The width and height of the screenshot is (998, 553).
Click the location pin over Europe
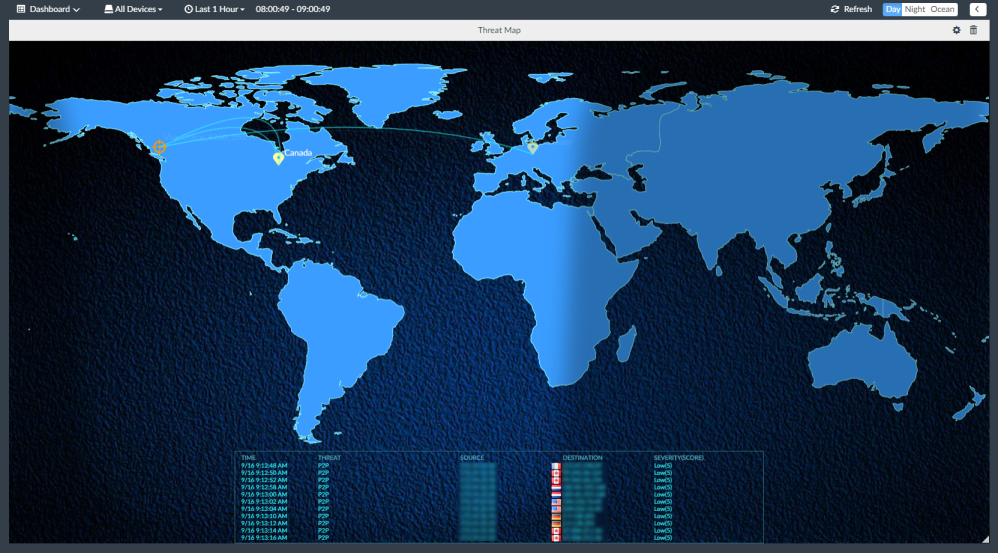[x=532, y=148]
